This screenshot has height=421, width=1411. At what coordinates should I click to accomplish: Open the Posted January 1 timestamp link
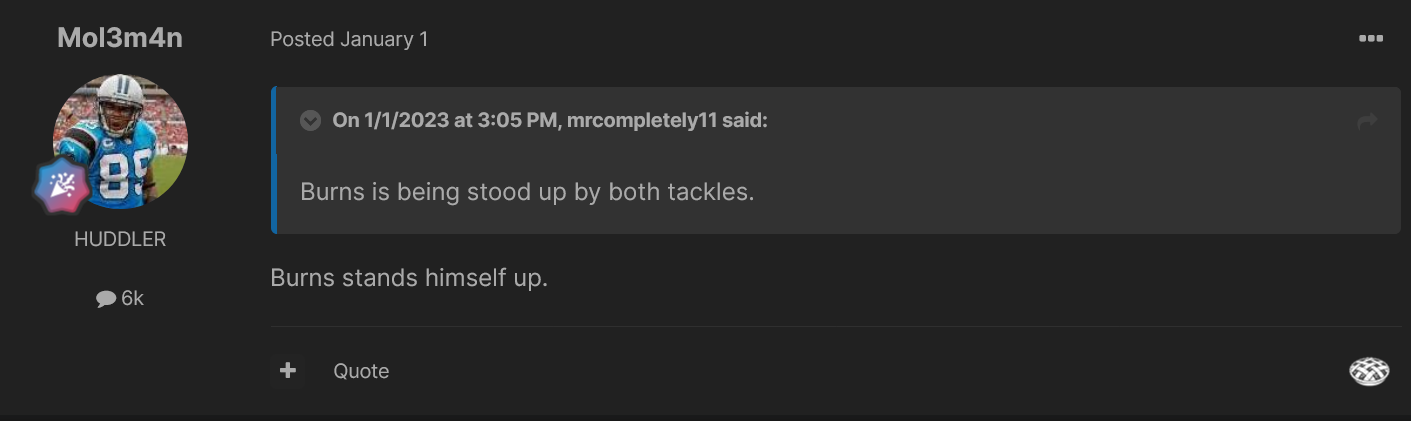[x=349, y=40]
